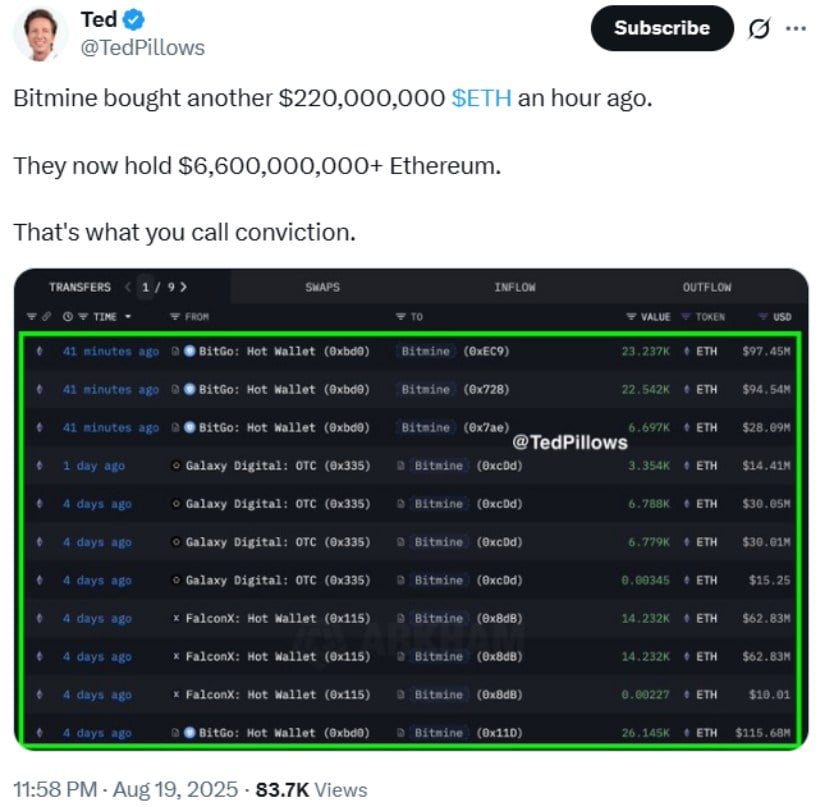Go to previous transfers page with left chevron

(x=127, y=287)
